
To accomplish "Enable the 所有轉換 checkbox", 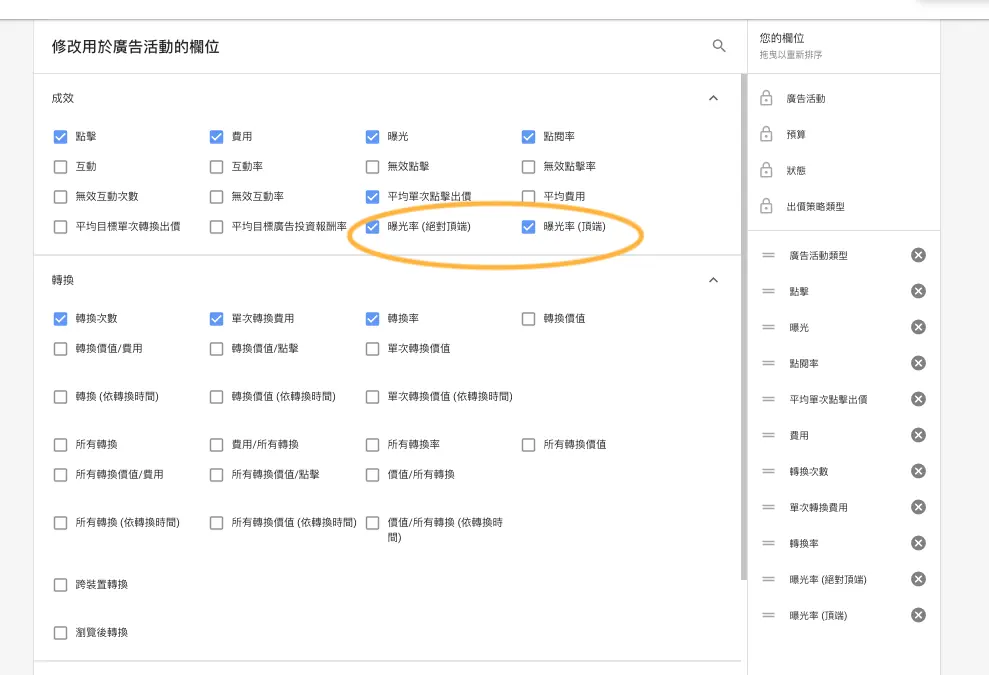I will pyautogui.click(x=61, y=444).
